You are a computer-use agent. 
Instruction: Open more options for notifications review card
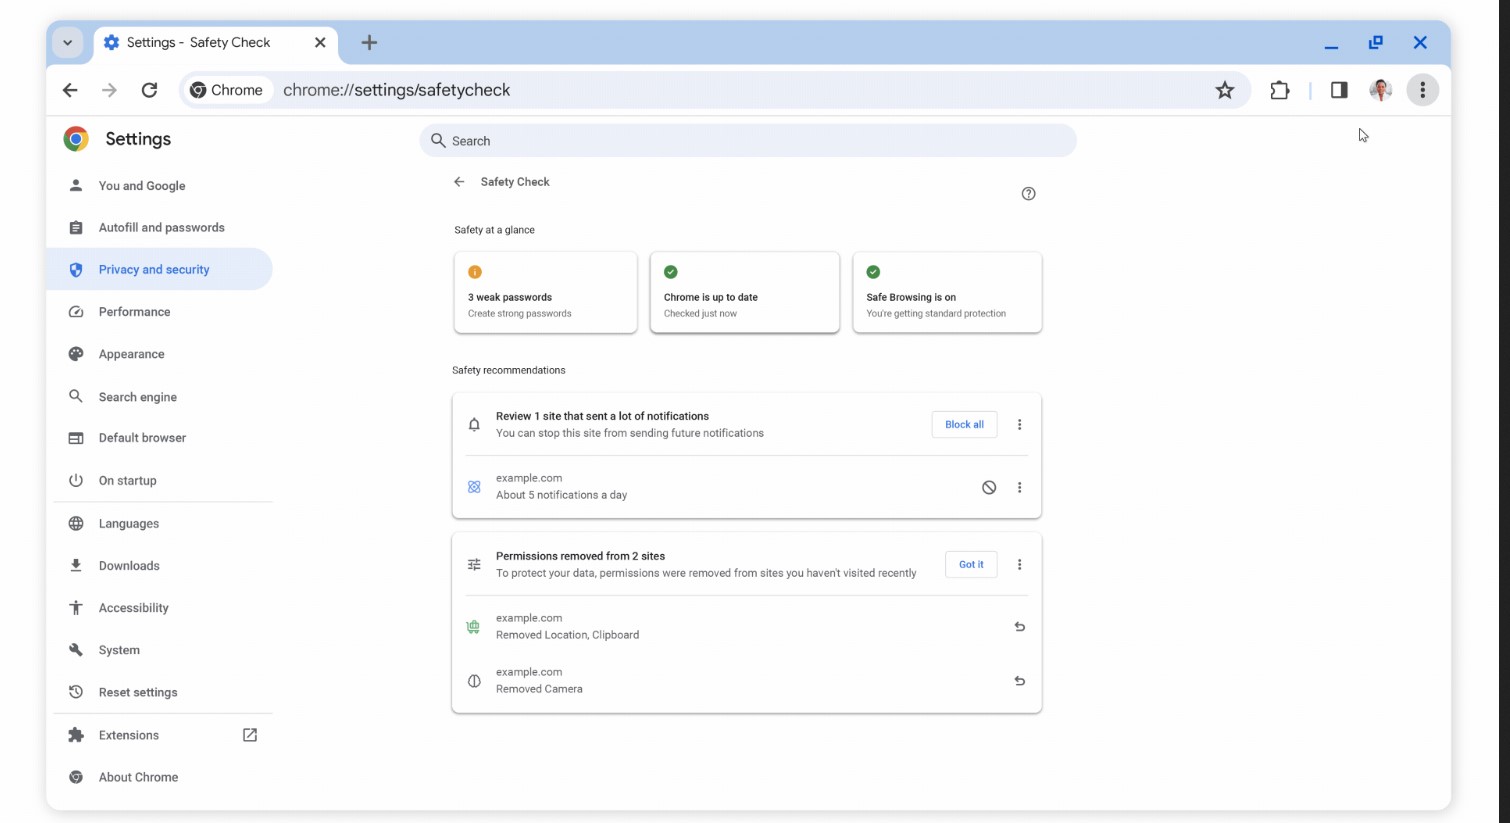point(1019,425)
